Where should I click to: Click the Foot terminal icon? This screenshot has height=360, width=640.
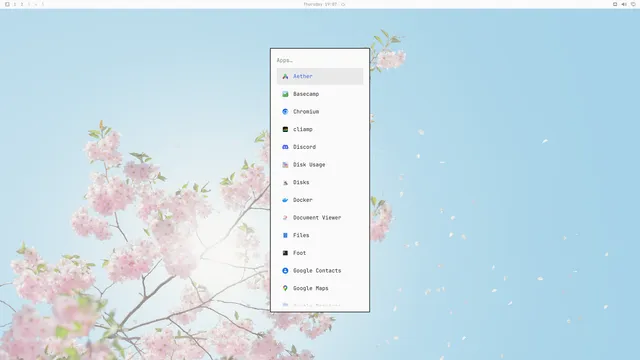[x=285, y=253]
